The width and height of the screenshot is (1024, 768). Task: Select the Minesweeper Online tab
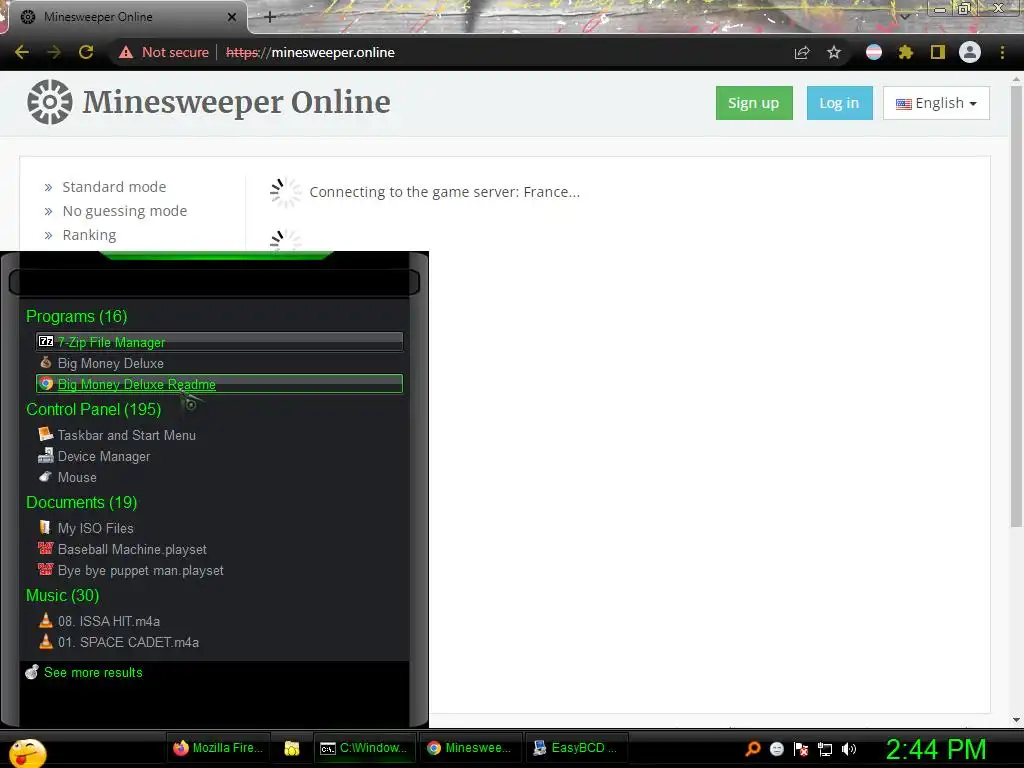(127, 17)
